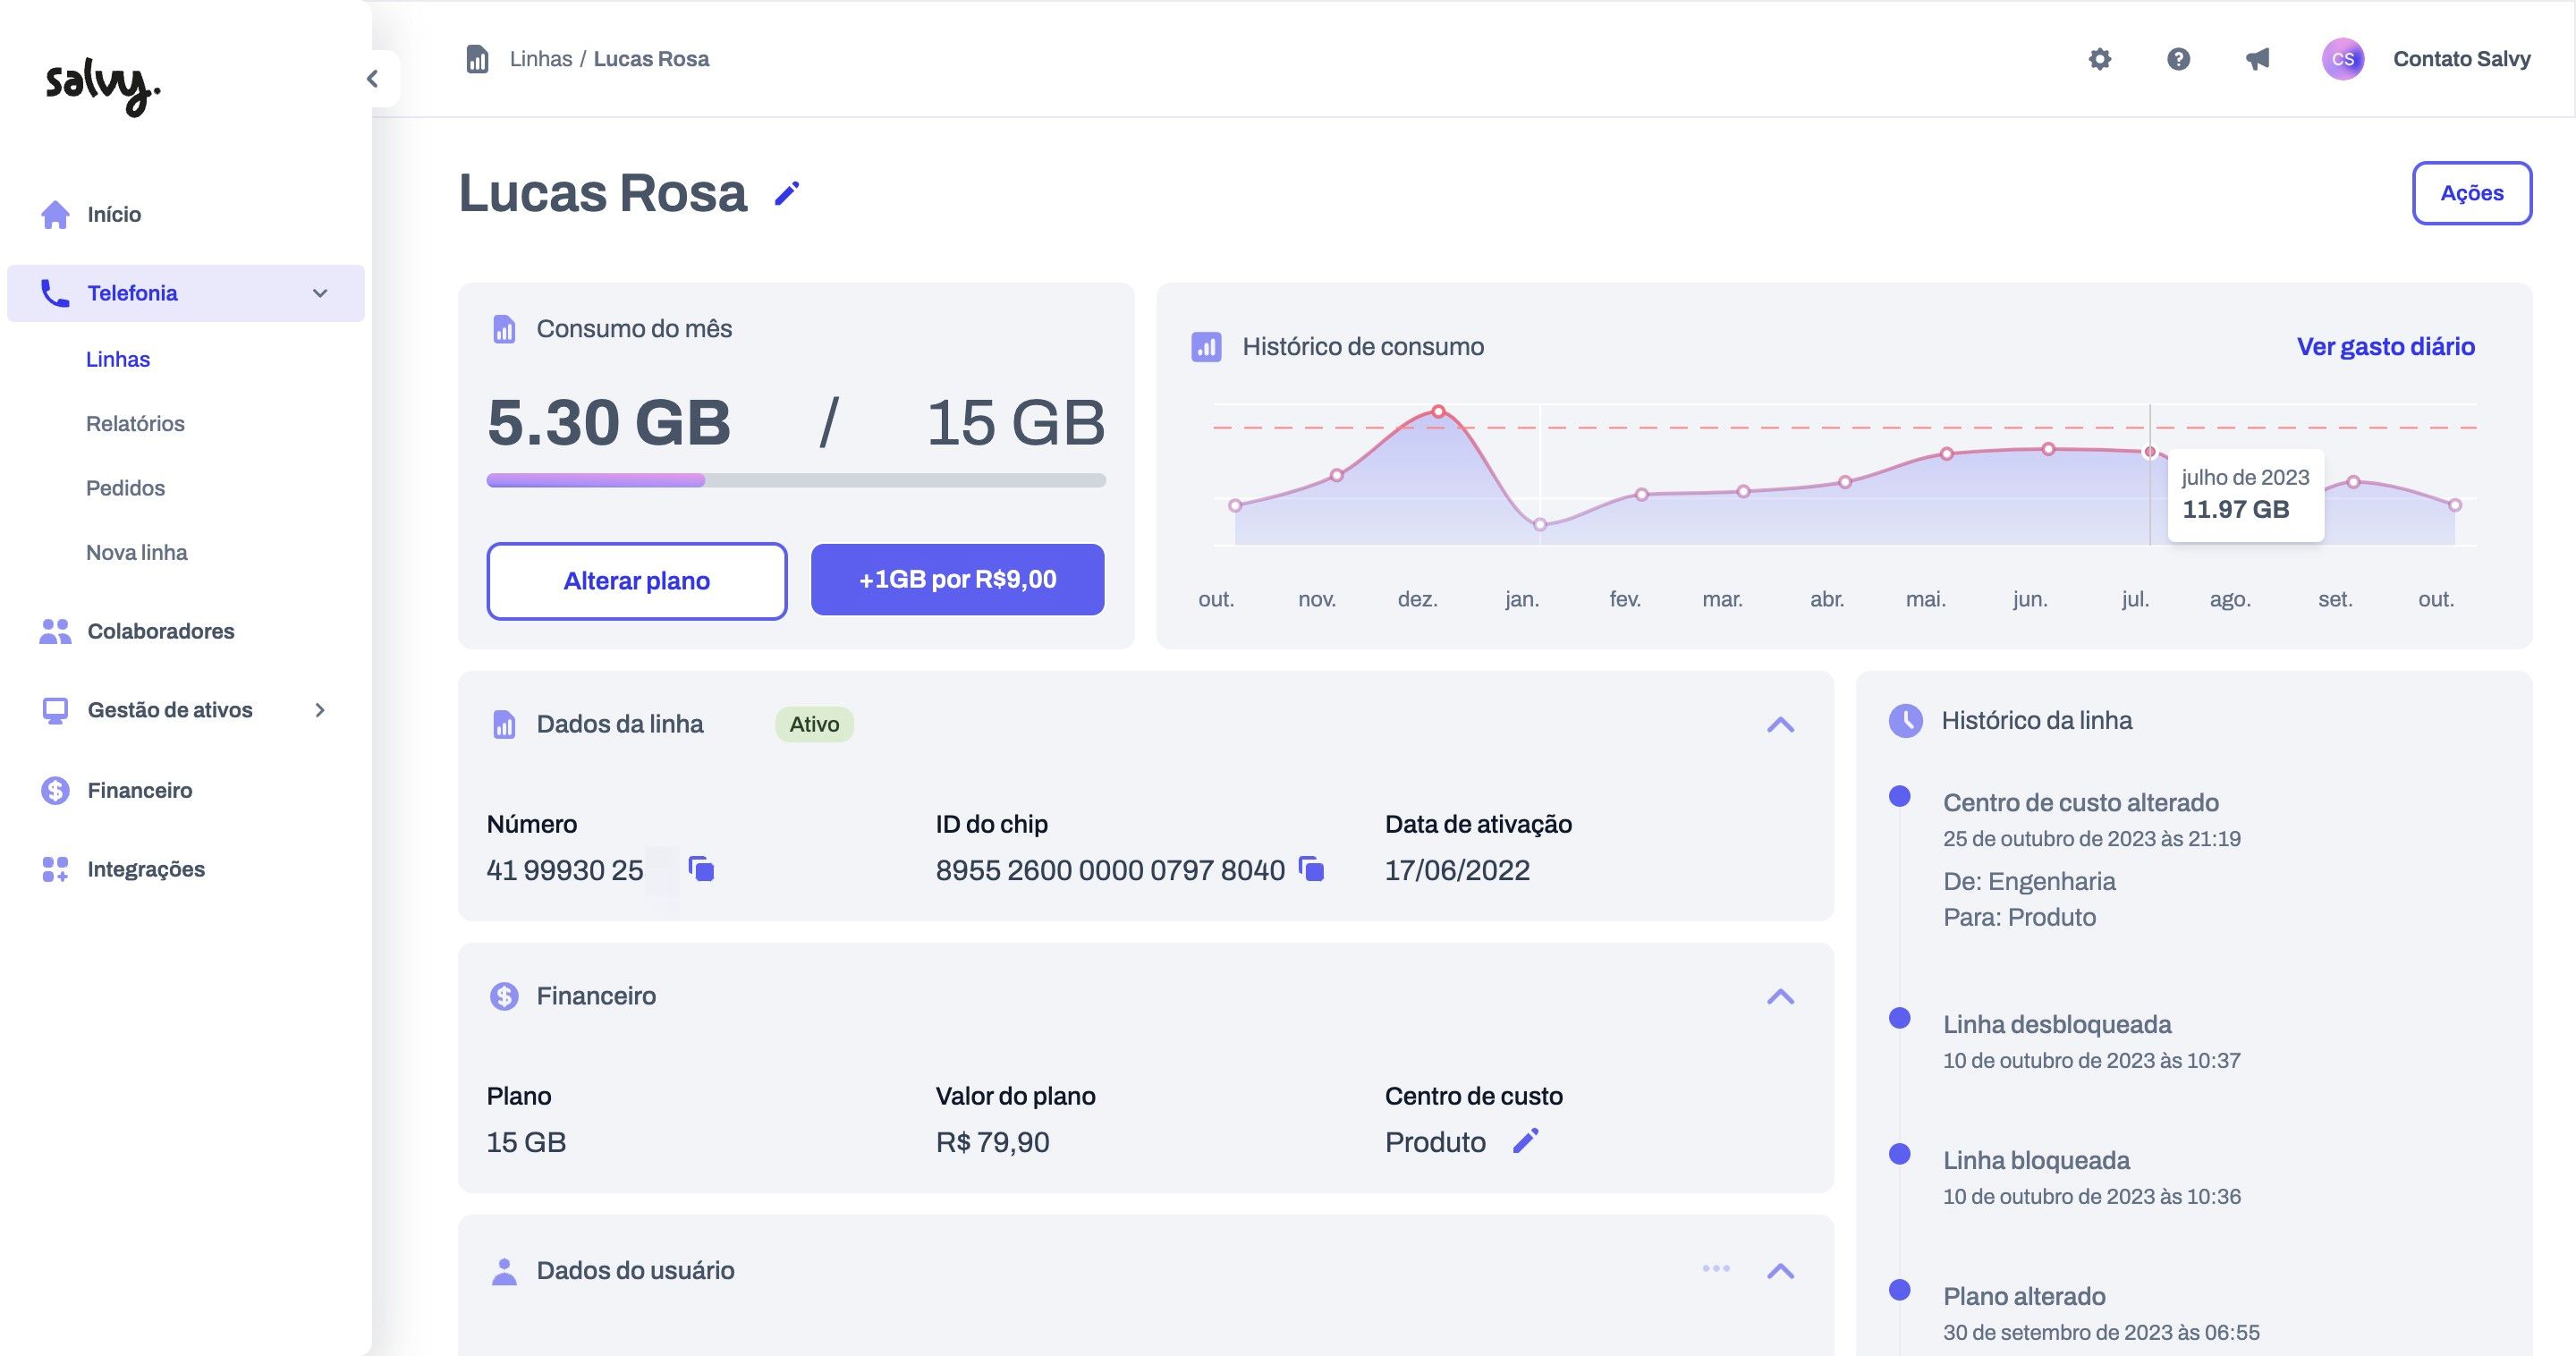Click the Início home icon

(x=55, y=214)
